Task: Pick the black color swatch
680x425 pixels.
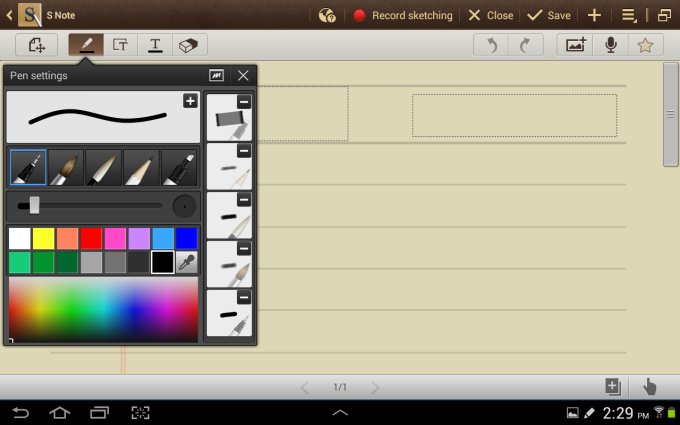Action: [163, 262]
